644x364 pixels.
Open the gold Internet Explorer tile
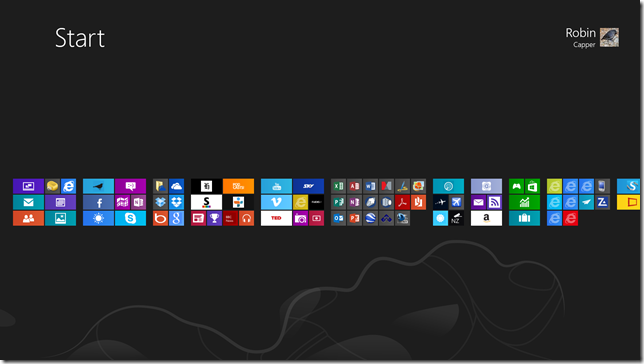[x=301, y=202]
